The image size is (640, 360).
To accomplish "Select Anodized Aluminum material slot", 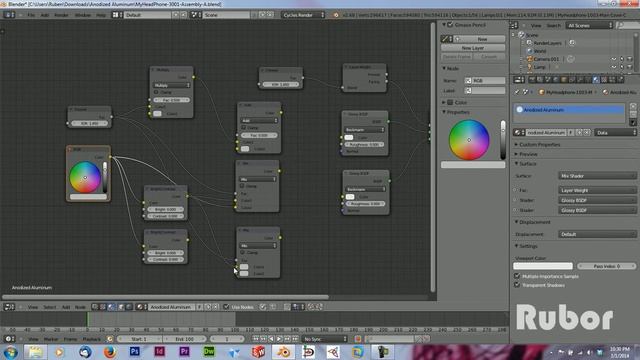I will point(569,110).
